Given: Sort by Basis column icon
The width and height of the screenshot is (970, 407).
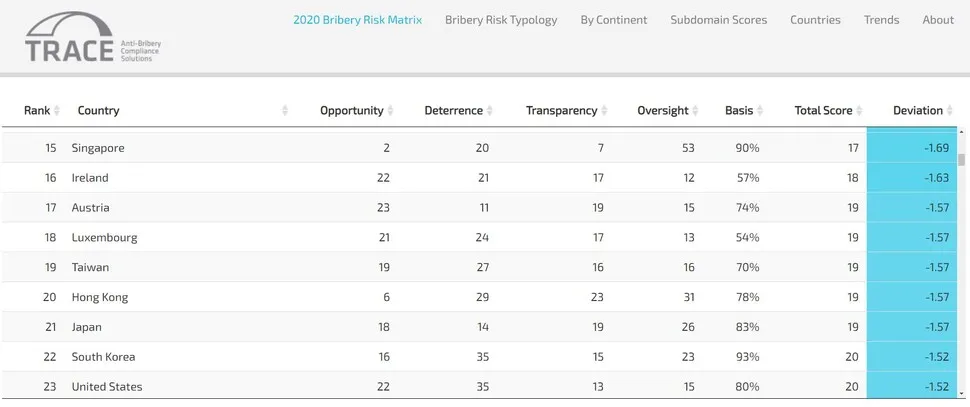Looking at the screenshot, I should (761, 111).
